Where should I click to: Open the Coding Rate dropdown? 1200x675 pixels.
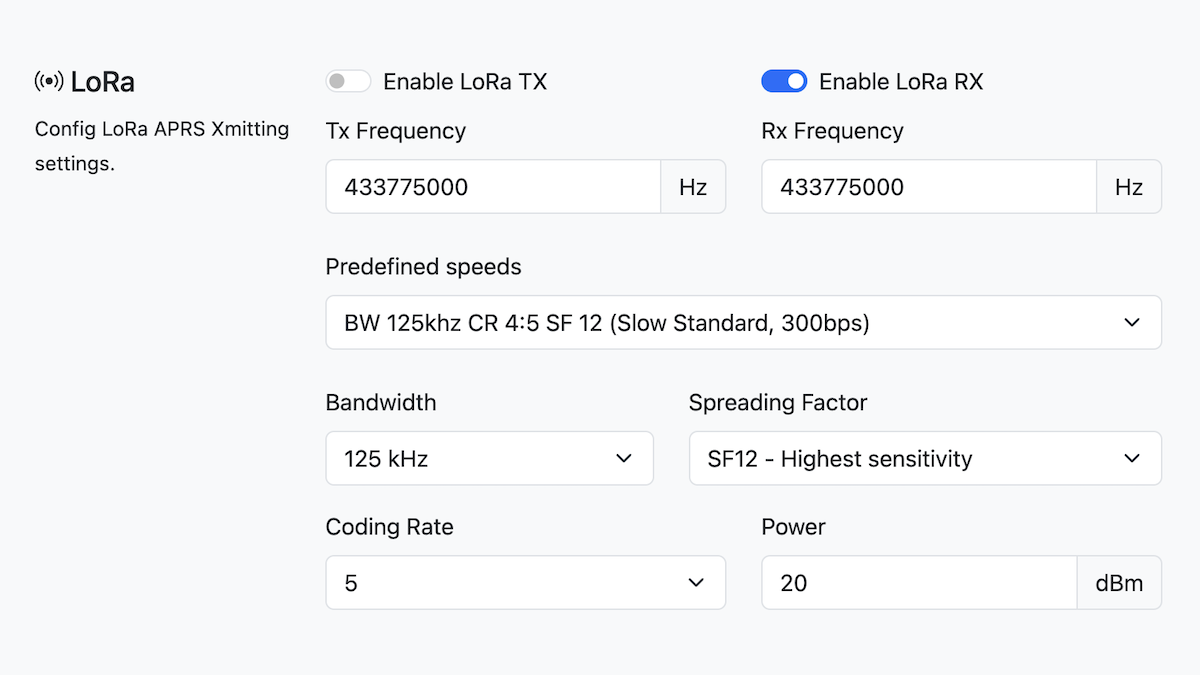tap(525, 583)
